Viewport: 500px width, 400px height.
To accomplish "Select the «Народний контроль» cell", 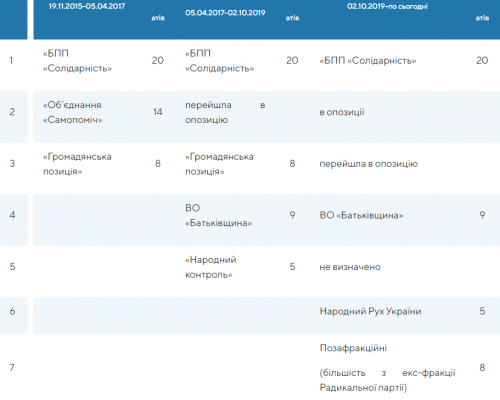I will coord(211,267).
